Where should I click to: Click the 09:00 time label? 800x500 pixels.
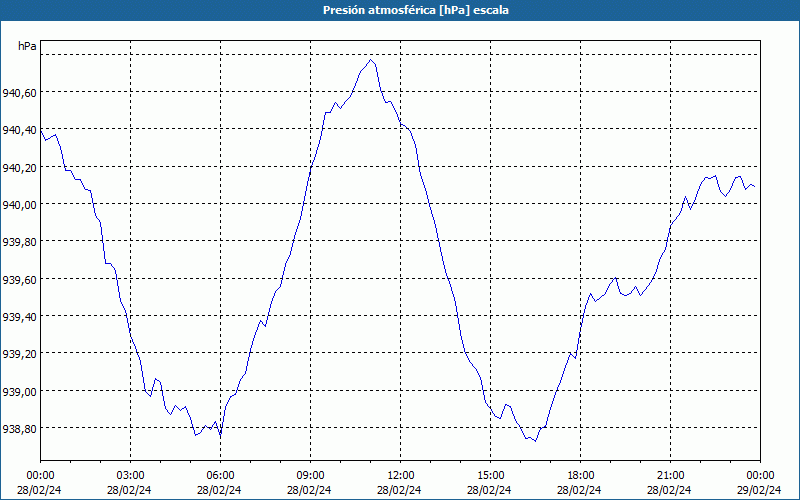pyautogui.click(x=311, y=476)
